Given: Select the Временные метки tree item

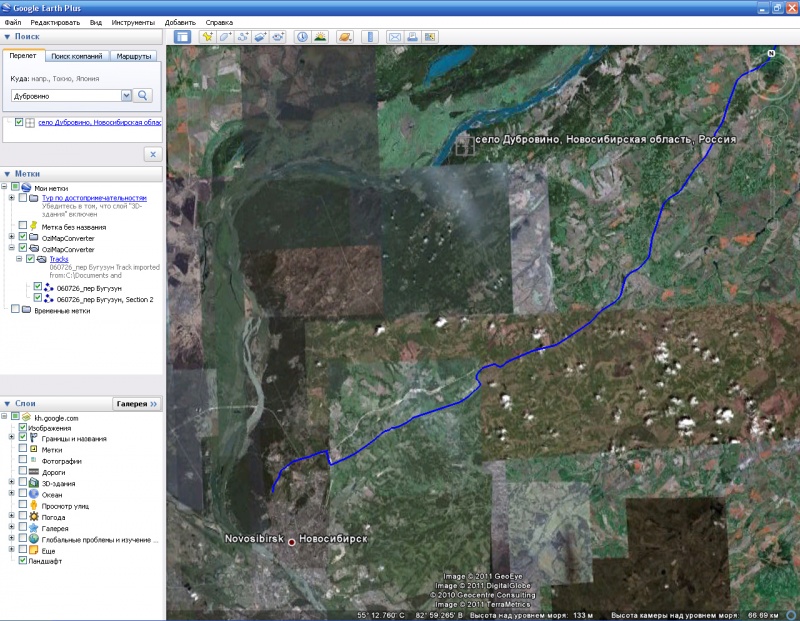Looking at the screenshot, I should 62,311.
